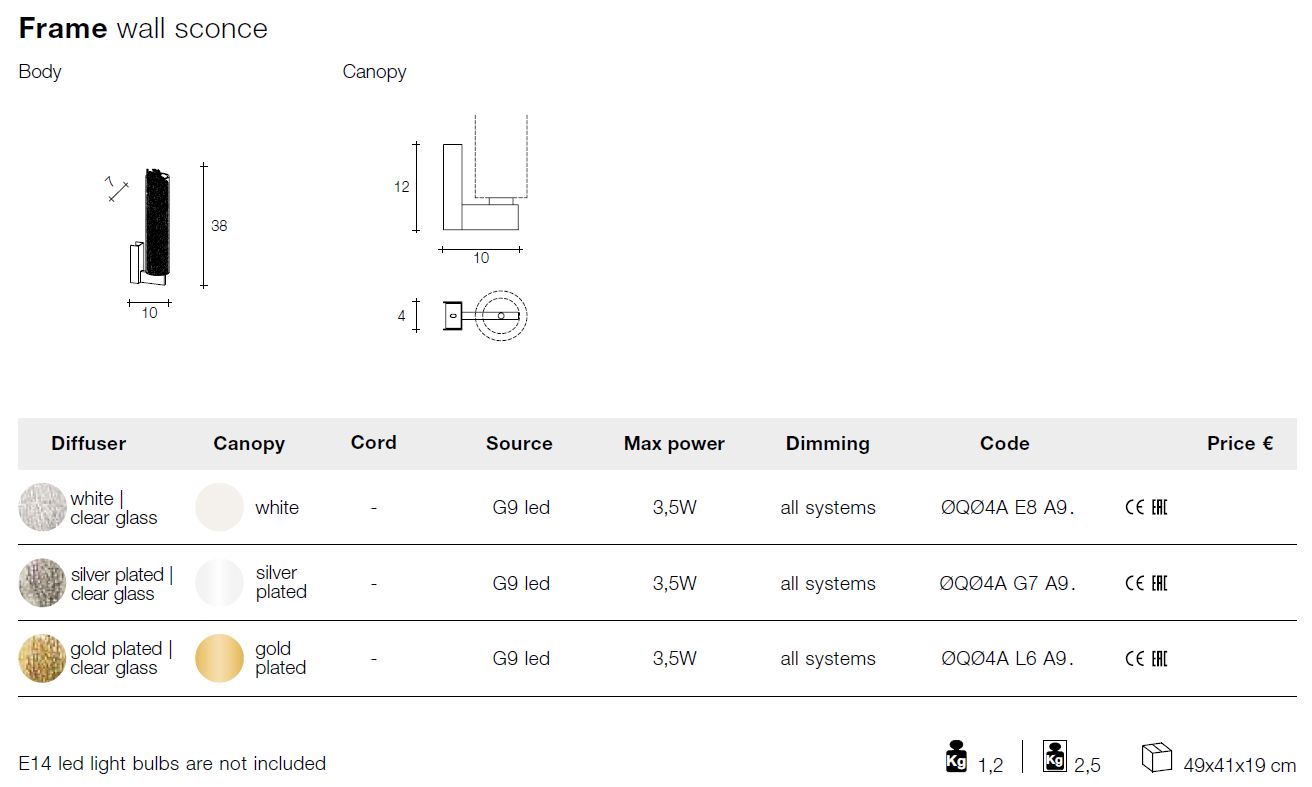Click the CE EAC mark in the white row

(x=1146, y=507)
